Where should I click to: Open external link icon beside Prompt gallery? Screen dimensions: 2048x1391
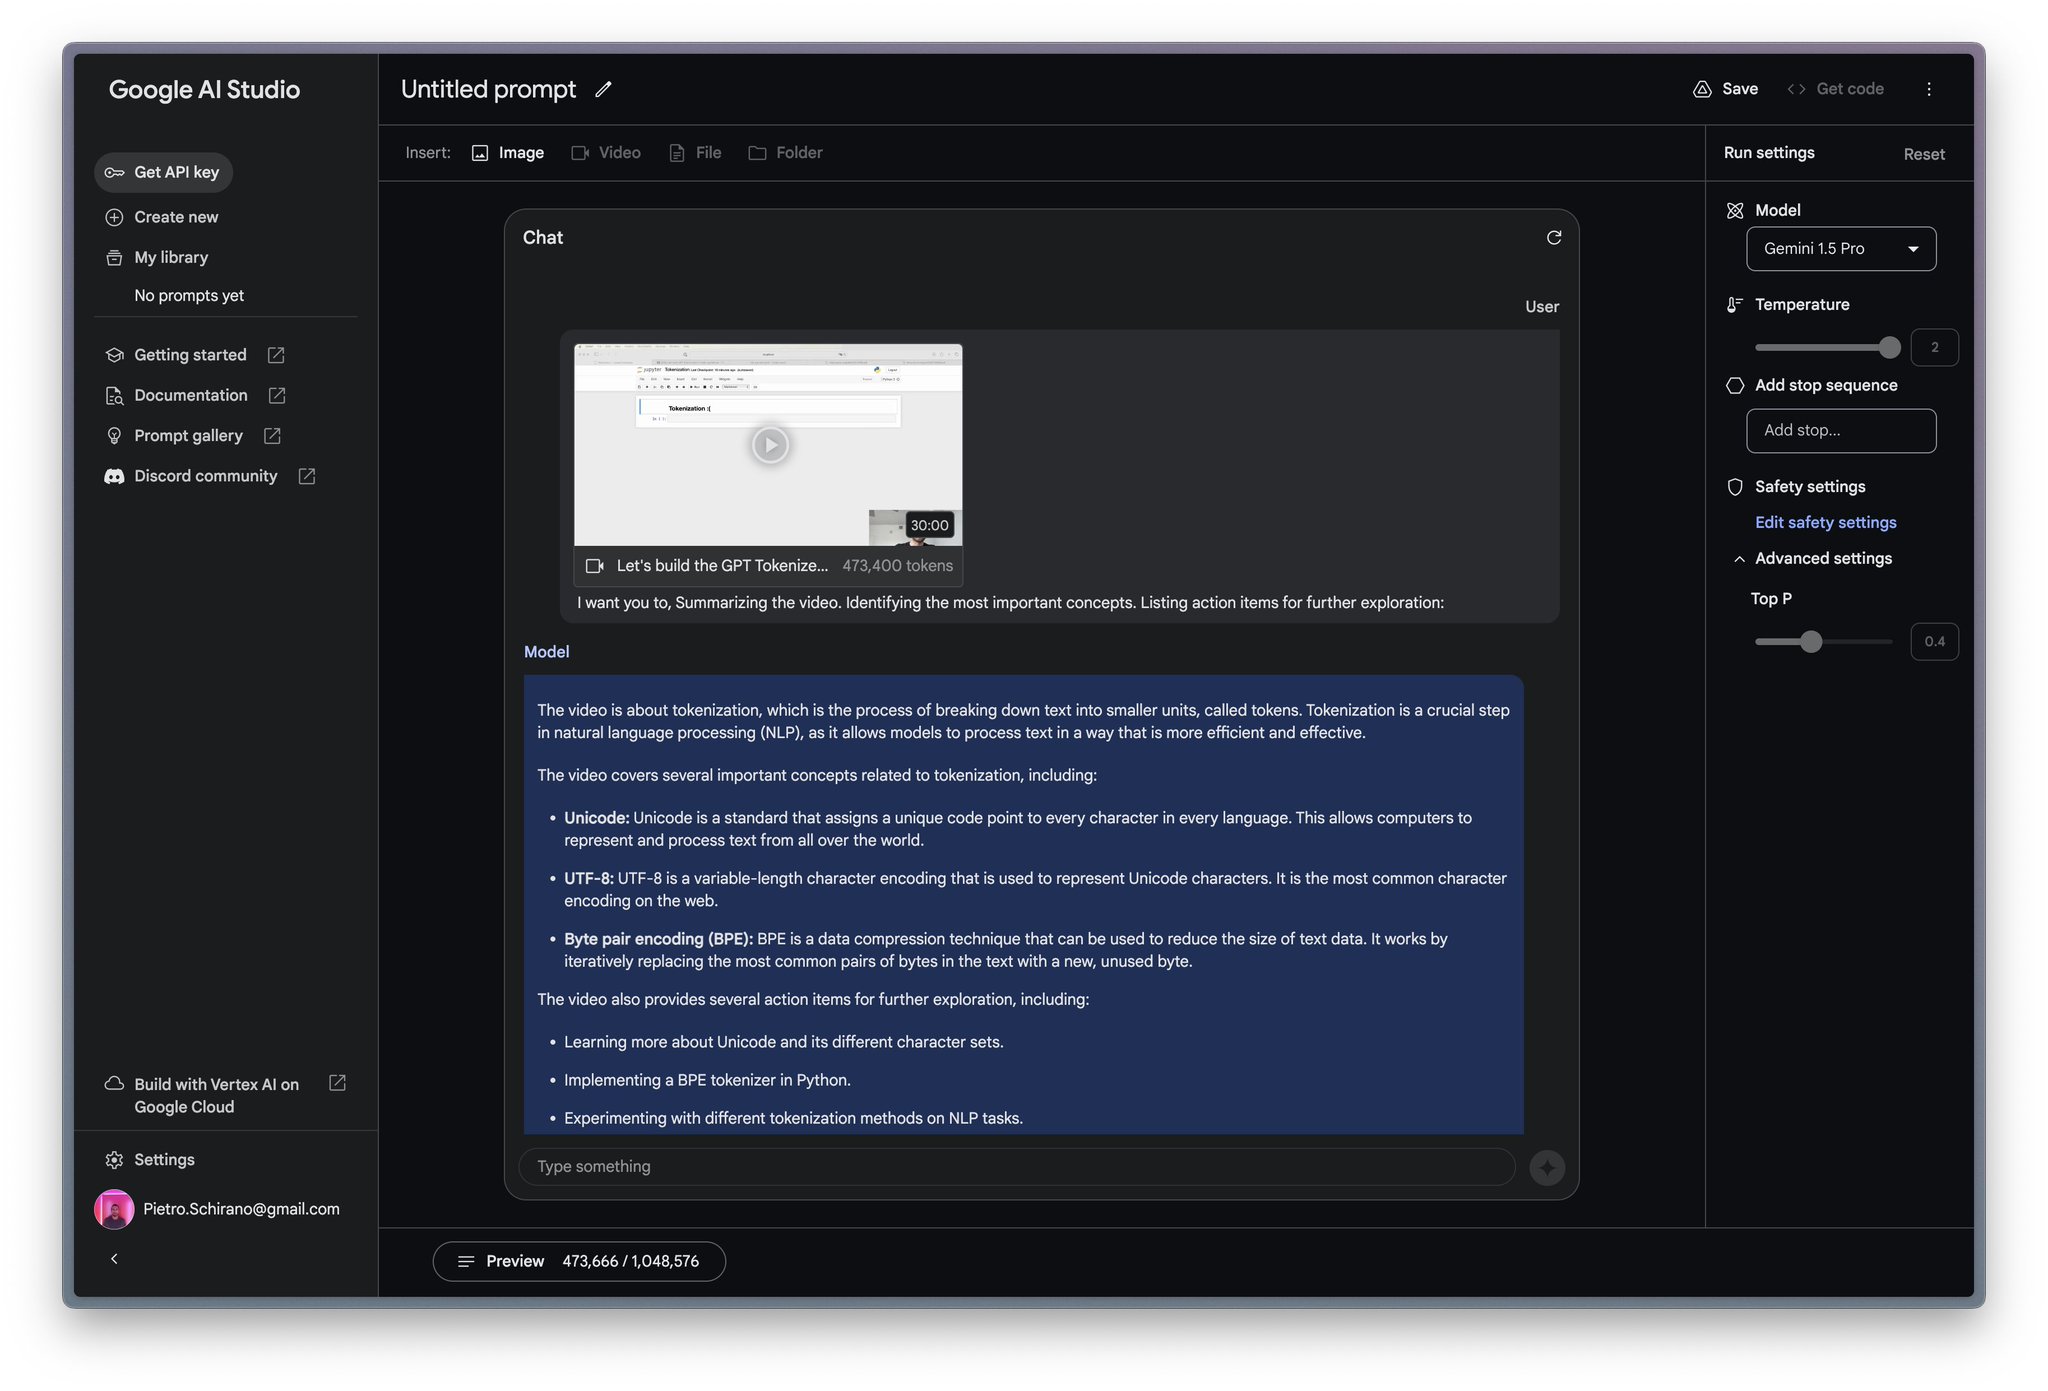[272, 436]
